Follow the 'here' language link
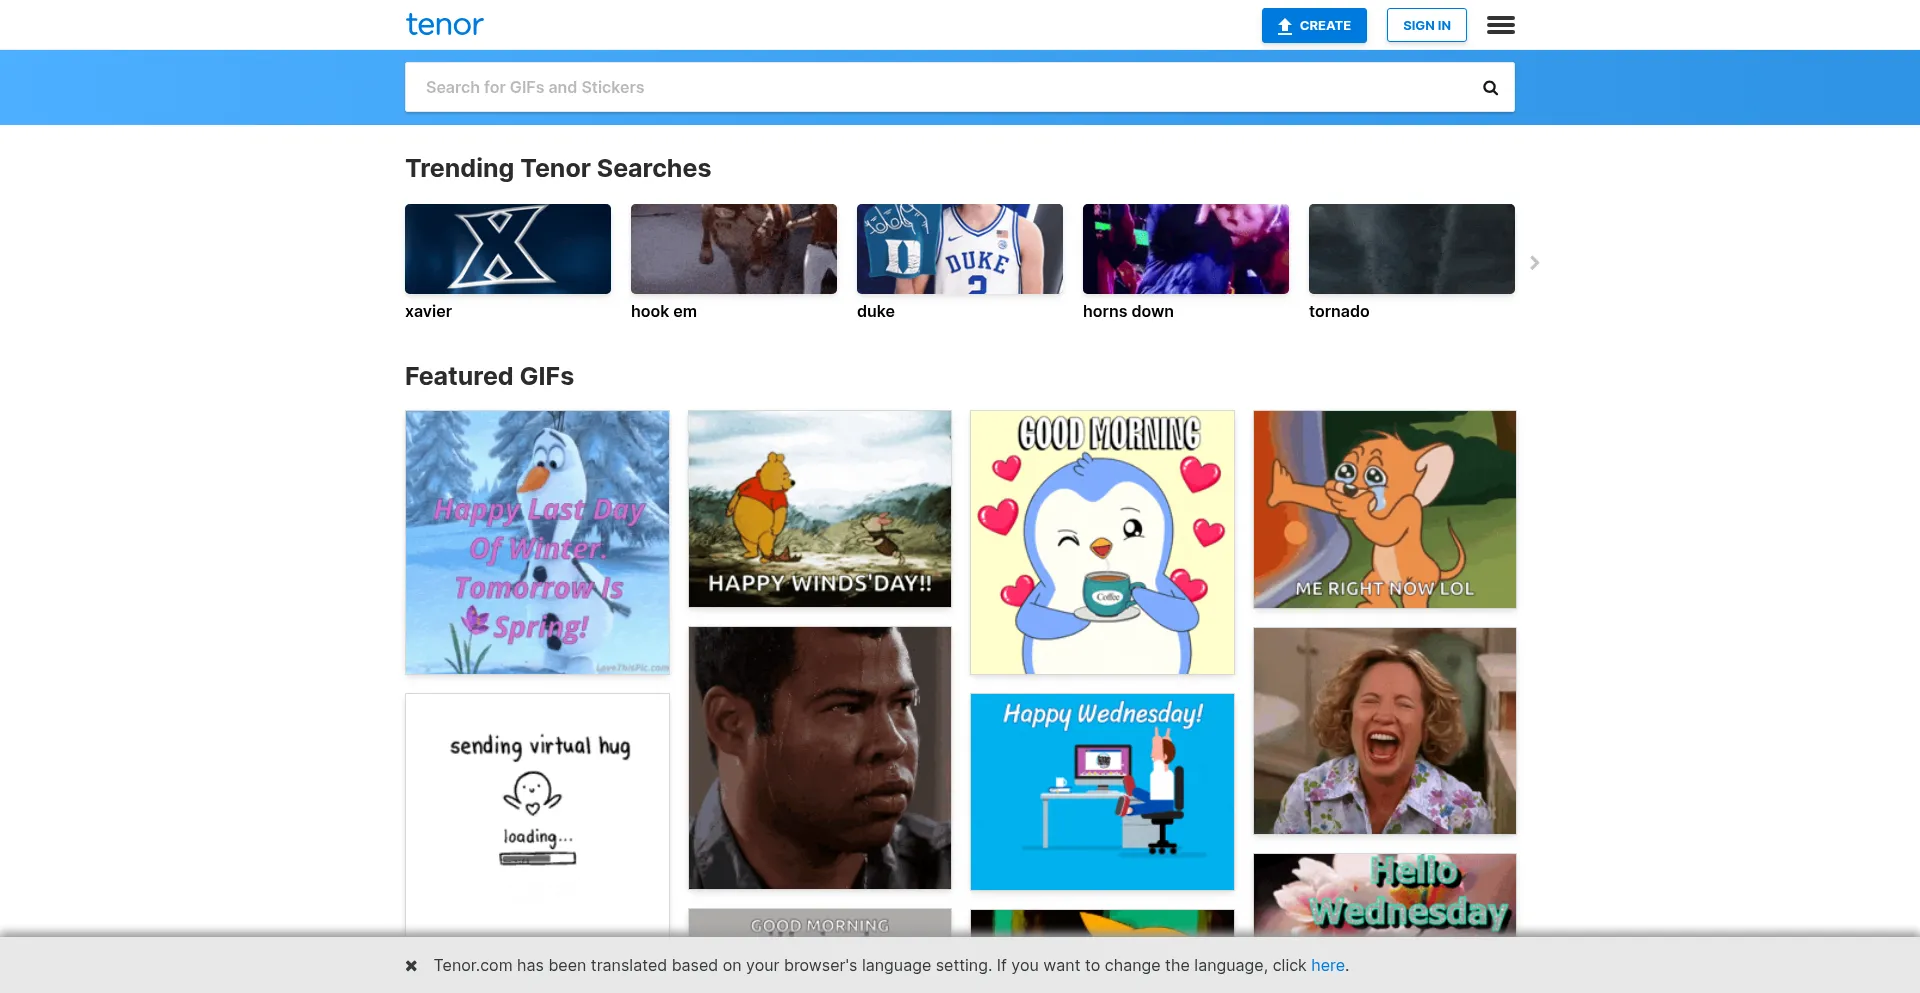The width and height of the screenshot is (1920, 993). [x=1327, y=966]
